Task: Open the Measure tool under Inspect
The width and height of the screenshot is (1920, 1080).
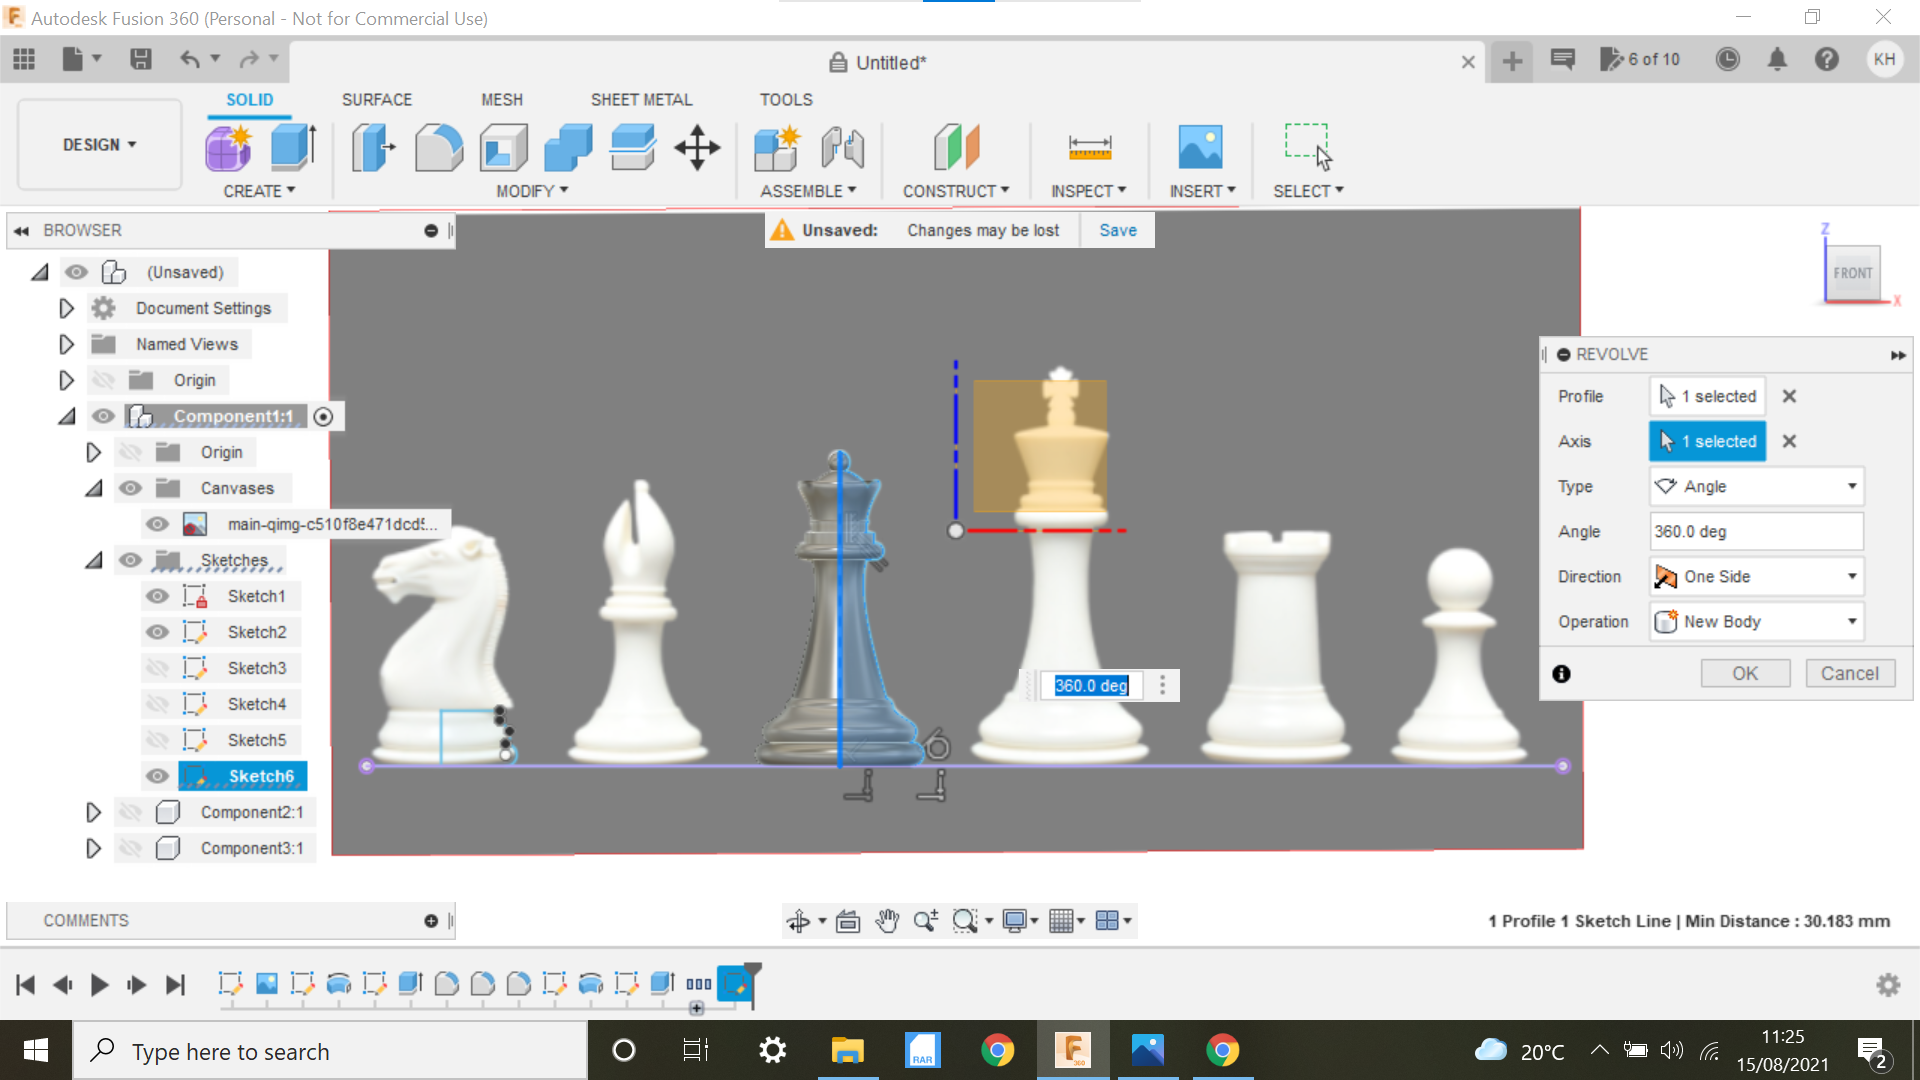Action: pos(1089,147)
